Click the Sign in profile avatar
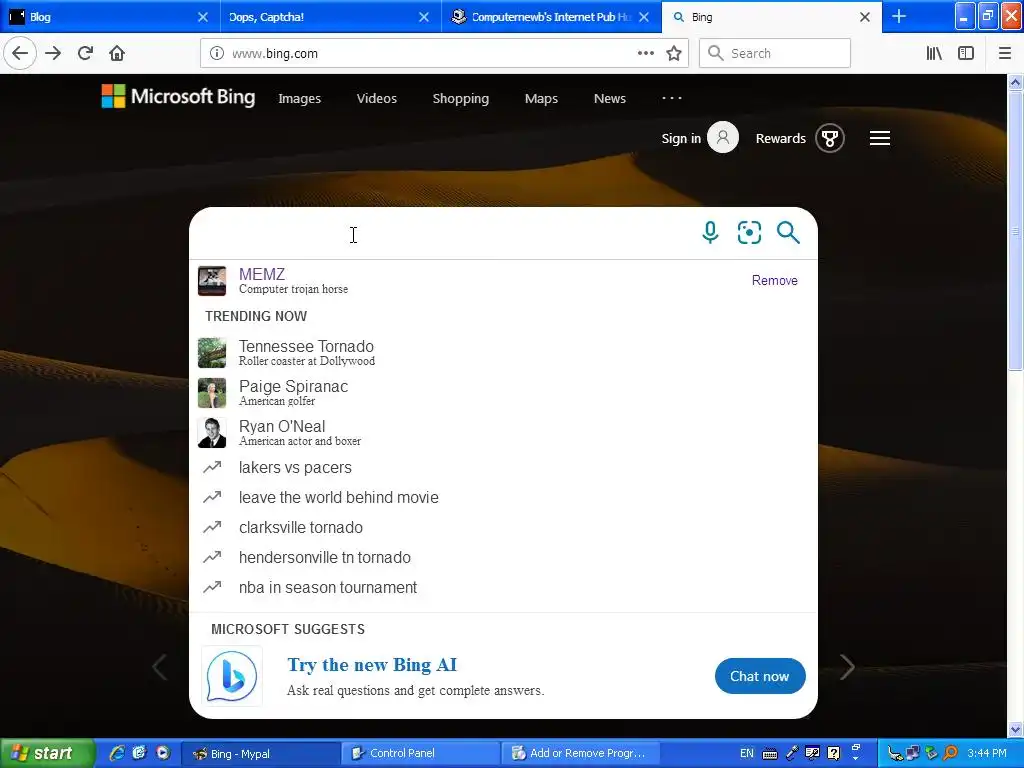The width and height of the screenshot is (1024, 768). tap(723, 137)
